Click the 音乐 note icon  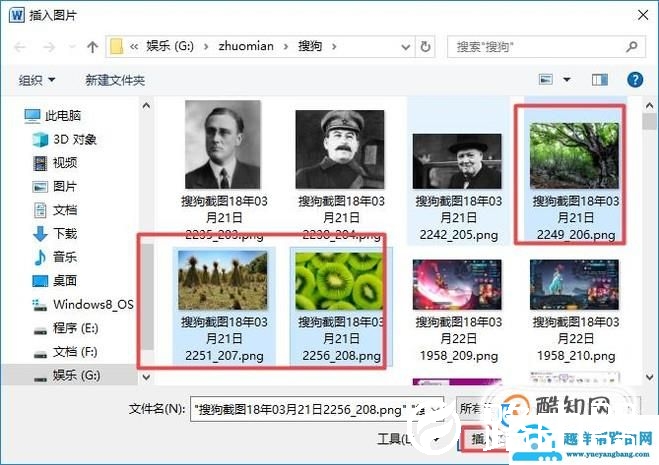[x=40, y=257]
